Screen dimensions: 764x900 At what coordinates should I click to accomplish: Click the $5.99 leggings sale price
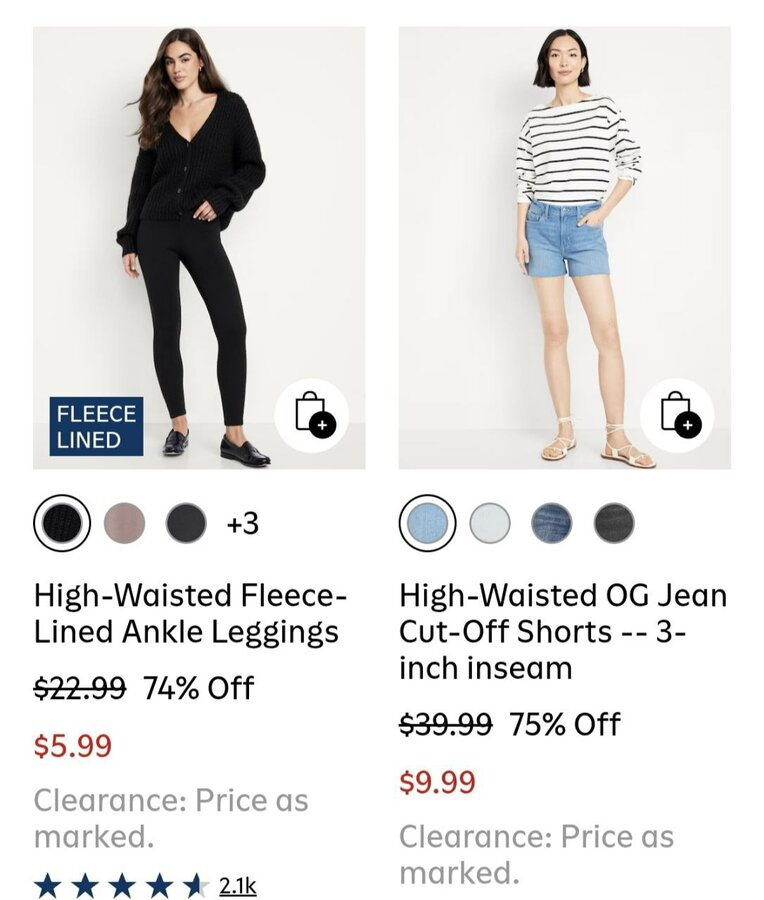(73, 746)
